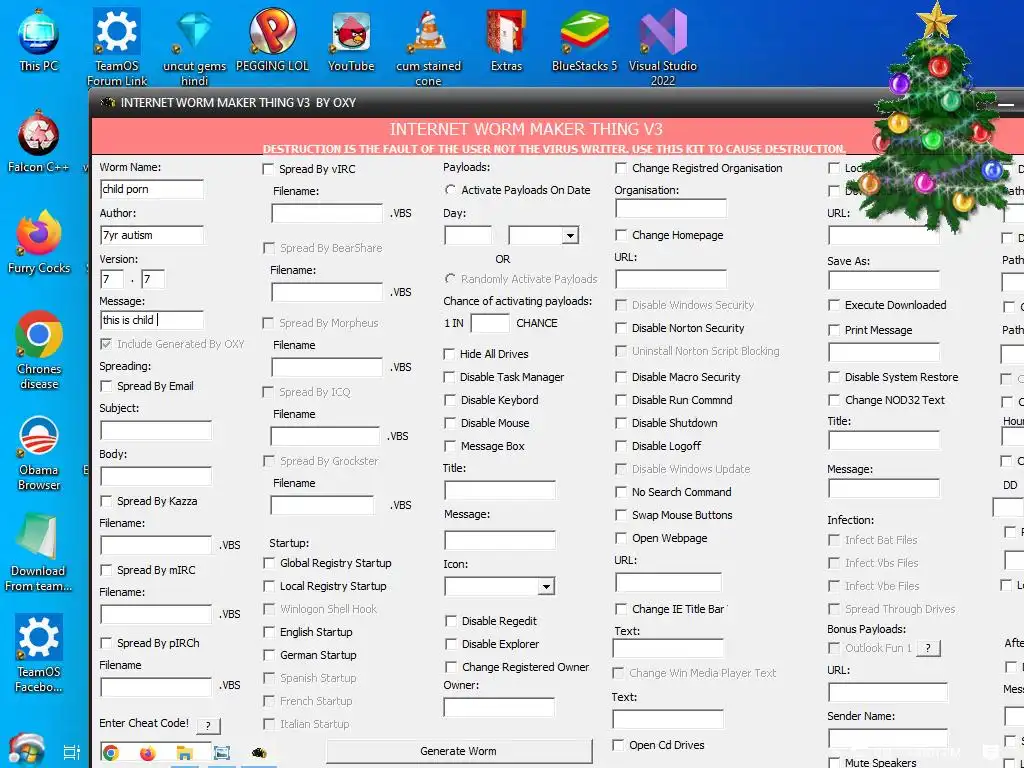The width and height of the screenshot is (1024, 768).
Task: Open the month dropdown beside Day
Action: (x=570, y=236)
